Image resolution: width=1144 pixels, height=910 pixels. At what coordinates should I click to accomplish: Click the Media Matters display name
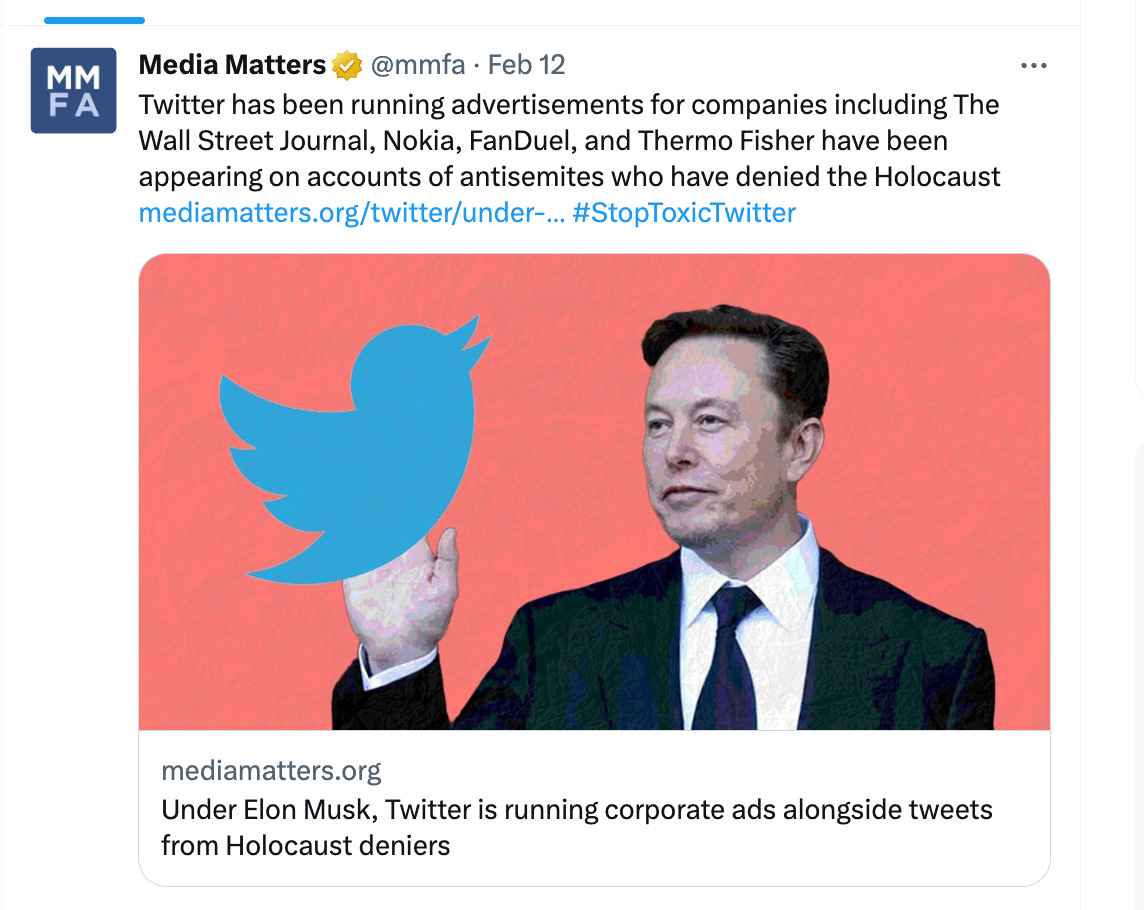232,66
